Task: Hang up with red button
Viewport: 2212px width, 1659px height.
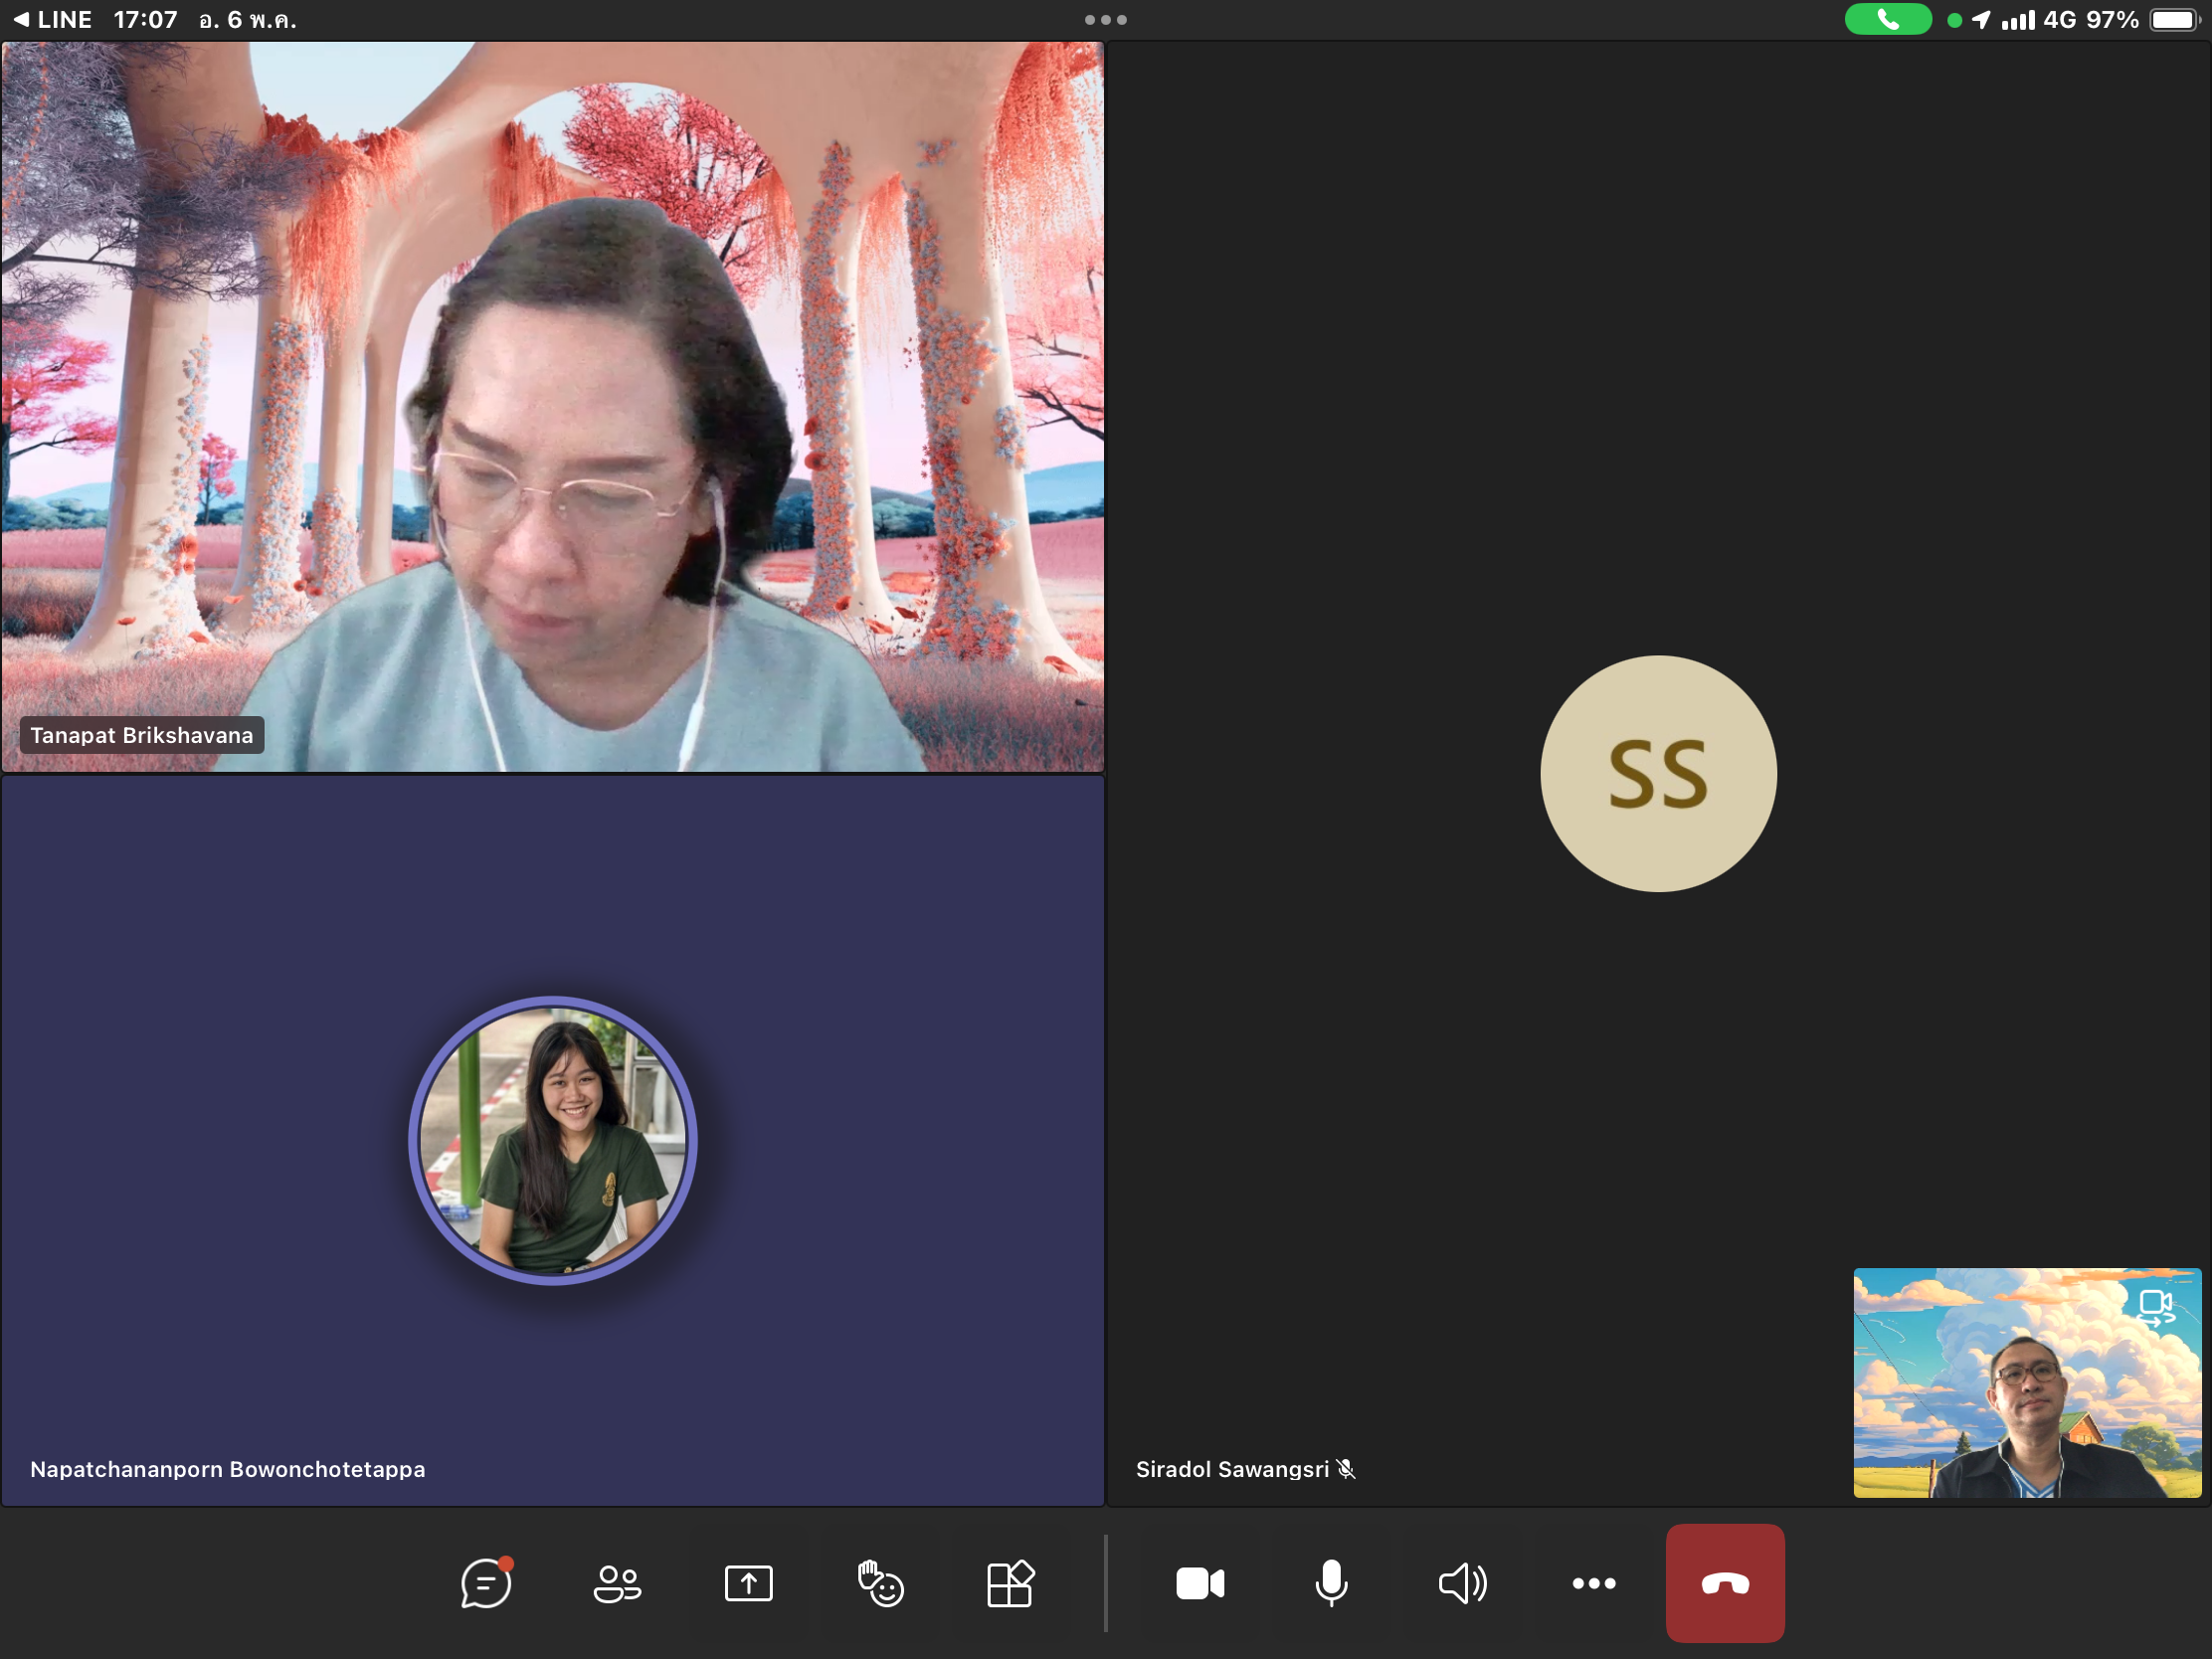Action: click(1725, 1583)
